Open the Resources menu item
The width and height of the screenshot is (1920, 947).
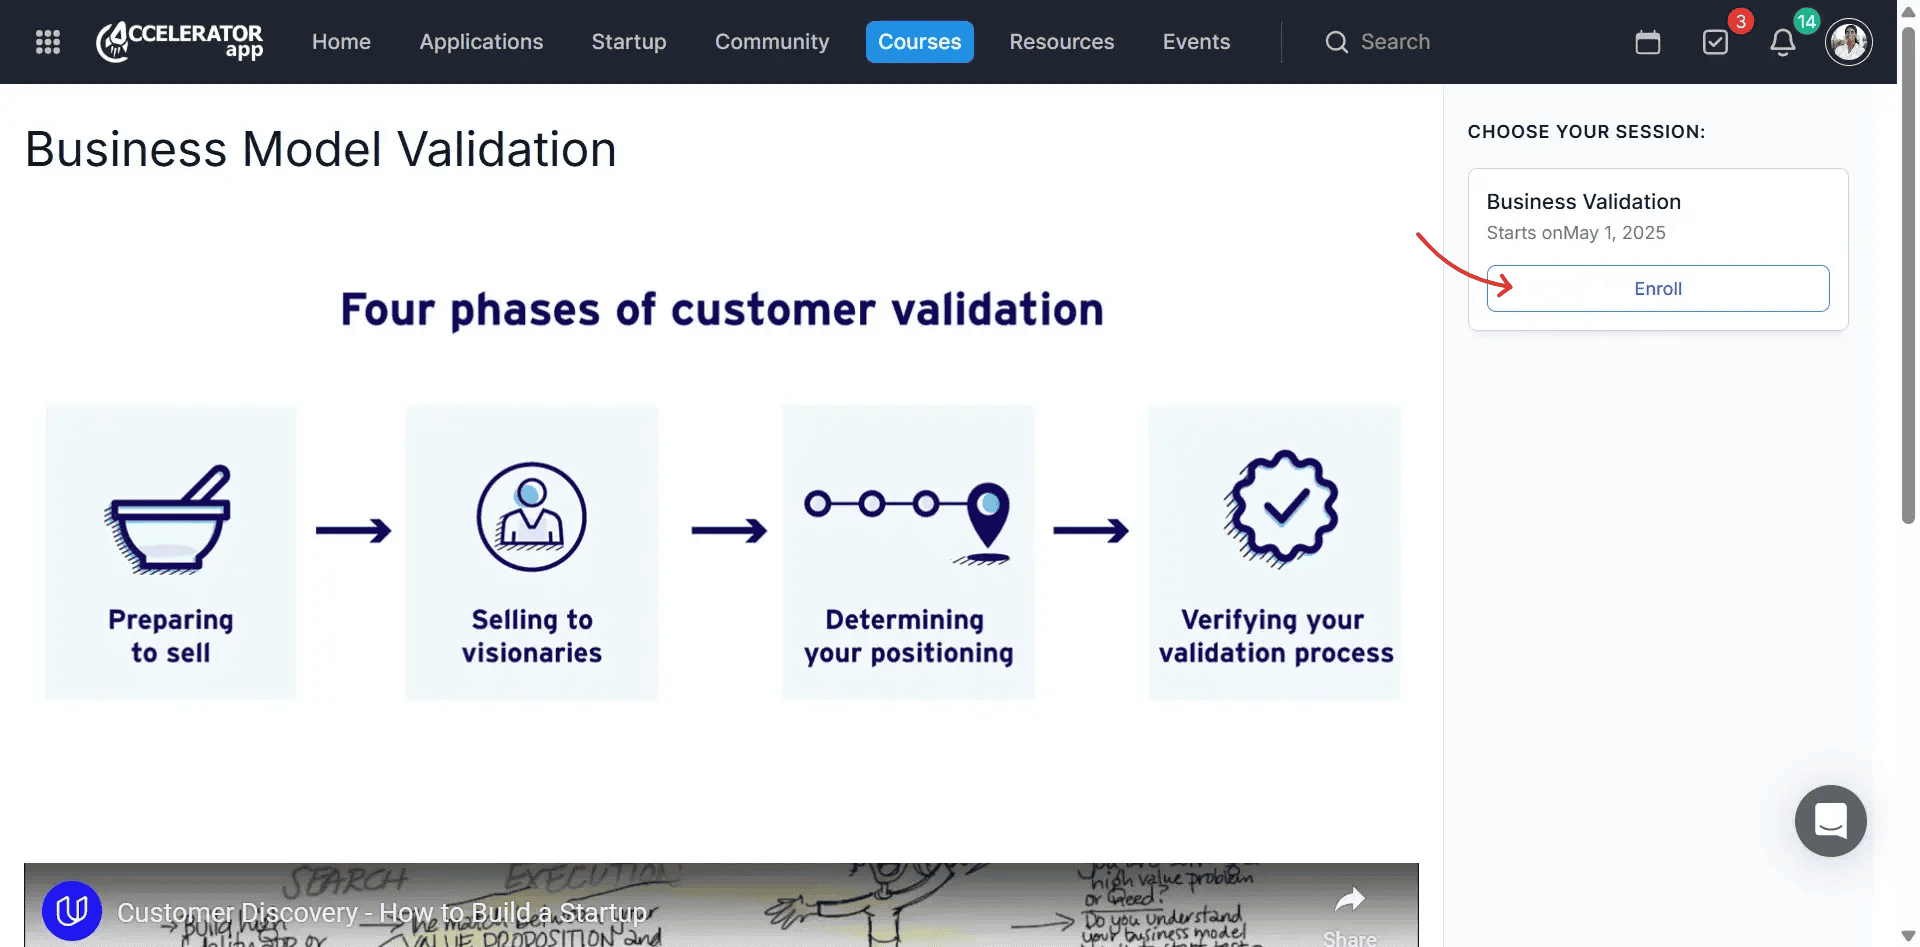coord(1061,42)
